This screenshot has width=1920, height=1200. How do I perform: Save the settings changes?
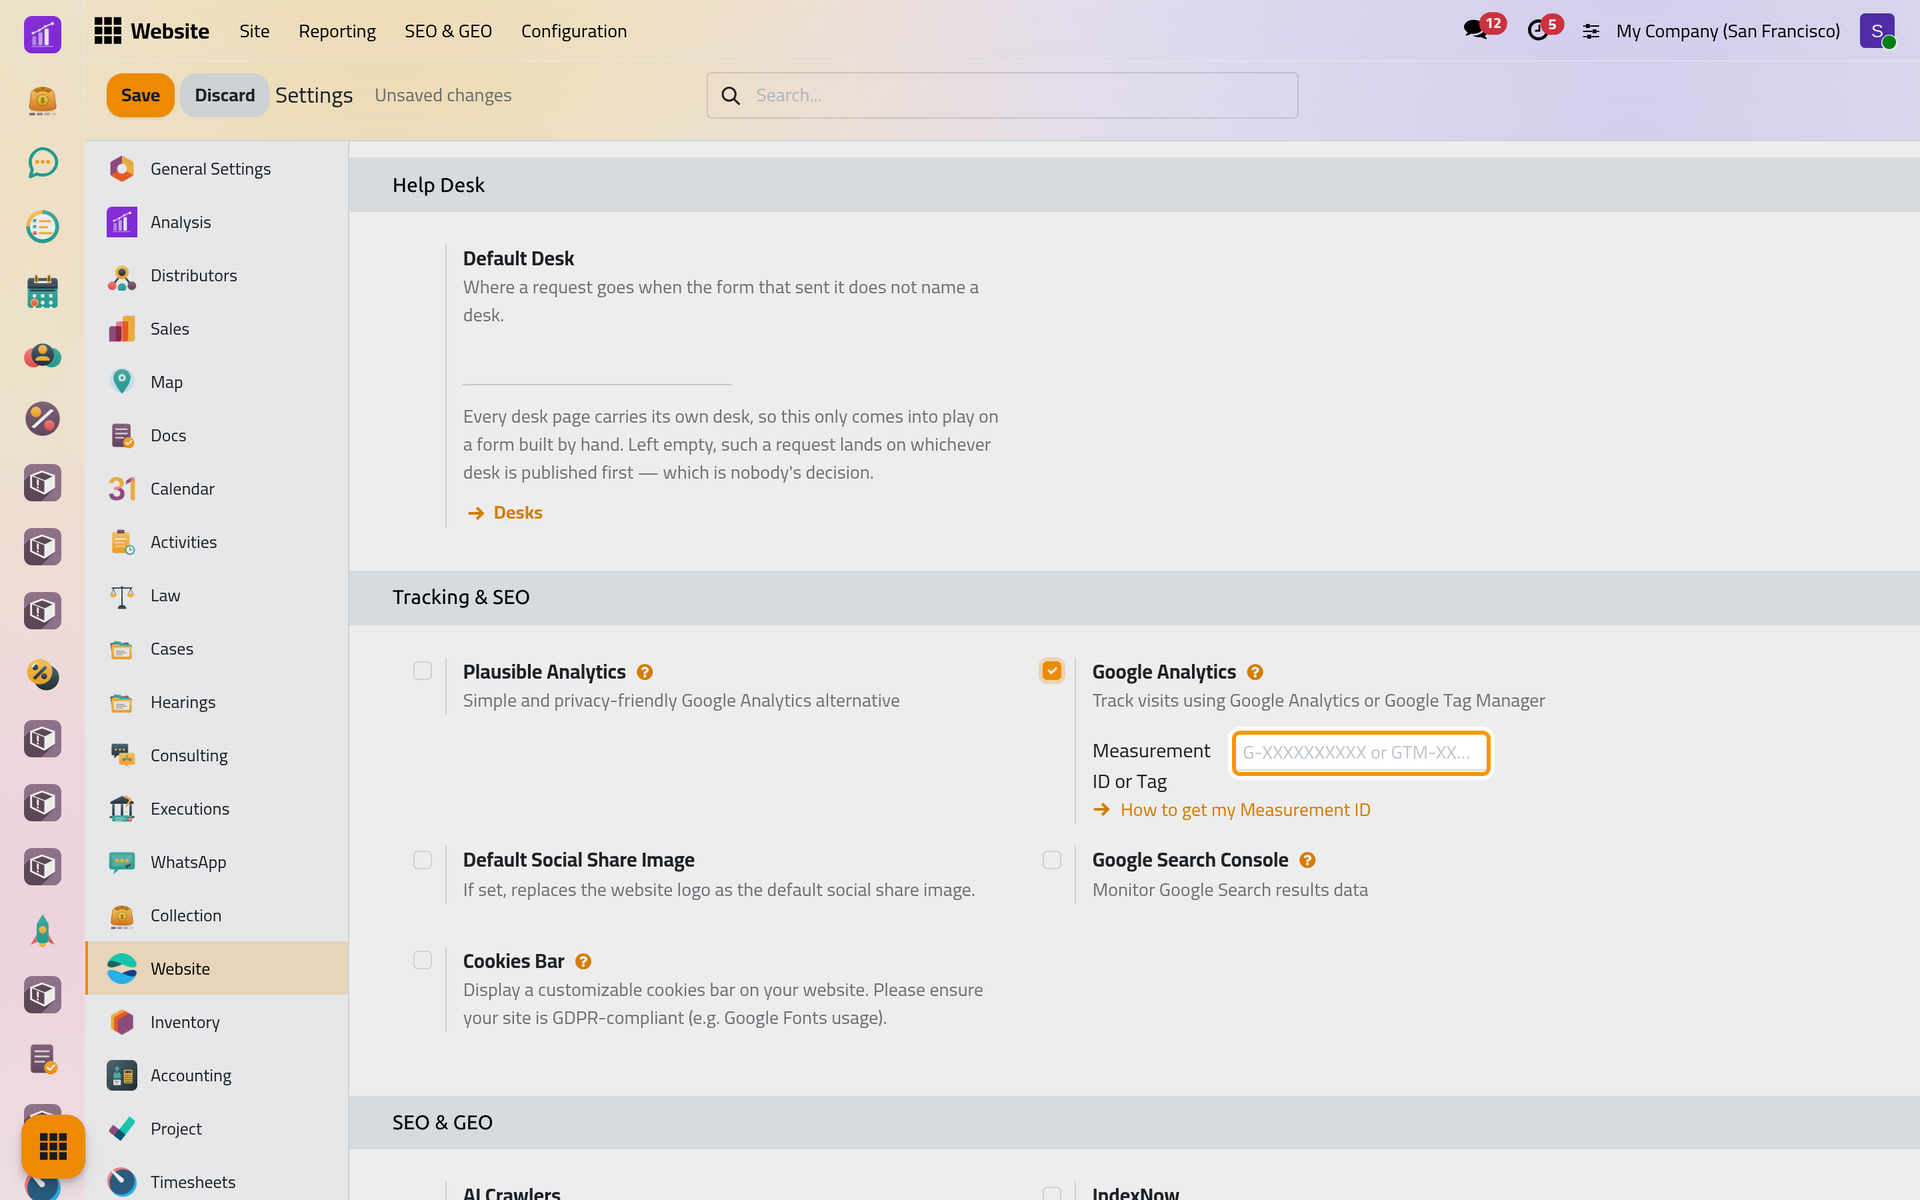[140, 95]
